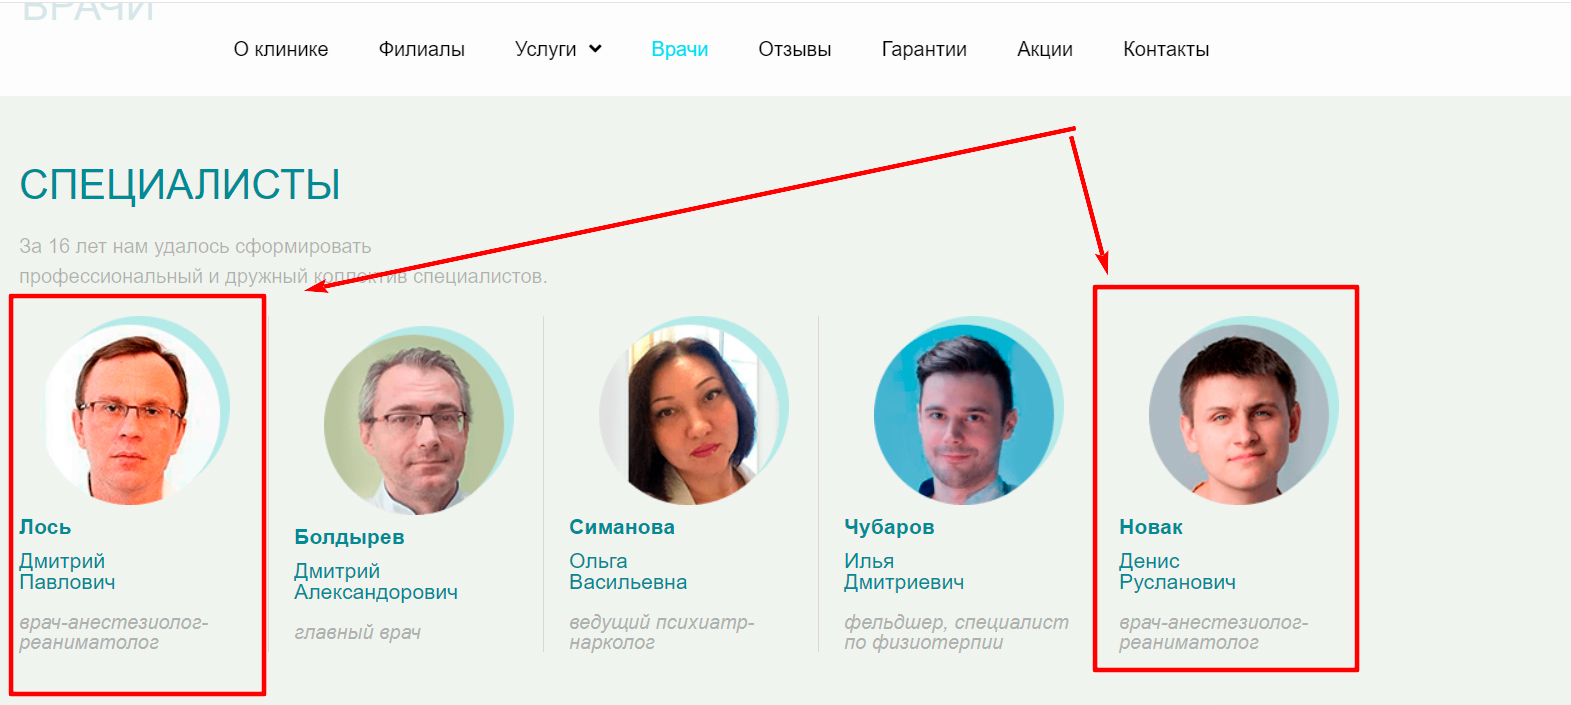This screenshot has width=1571, height=705.
Task: Click the photo of Чубаров
Action: coord(964,414)
